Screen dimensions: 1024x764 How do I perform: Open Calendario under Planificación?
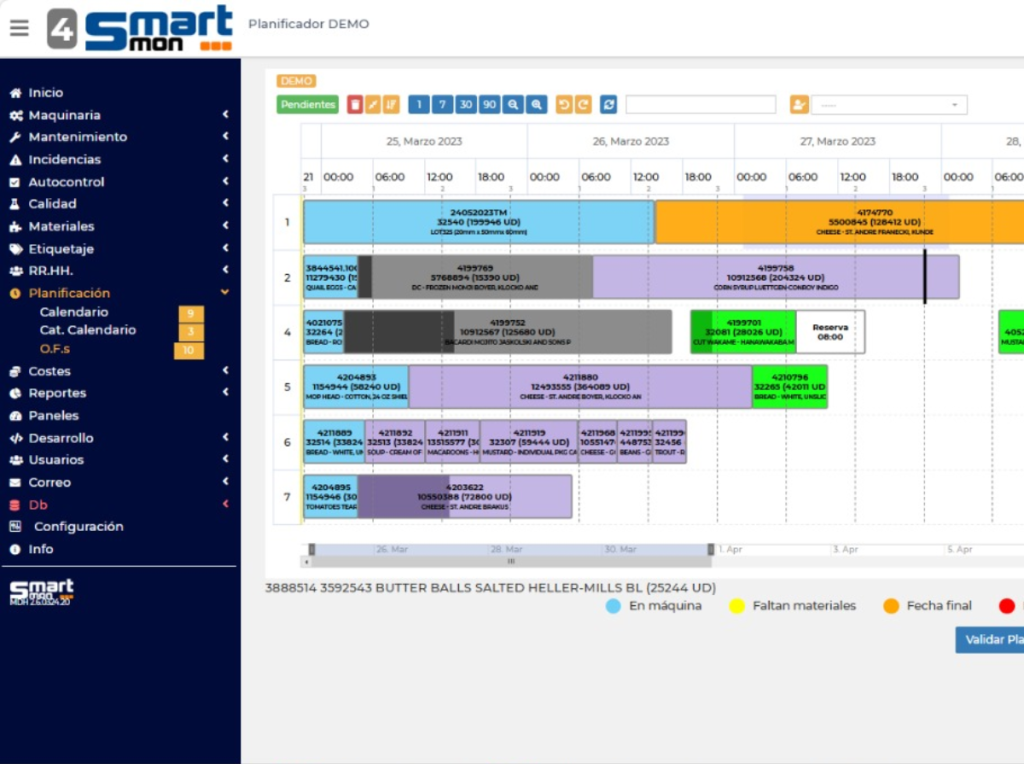tap(74, 312)
